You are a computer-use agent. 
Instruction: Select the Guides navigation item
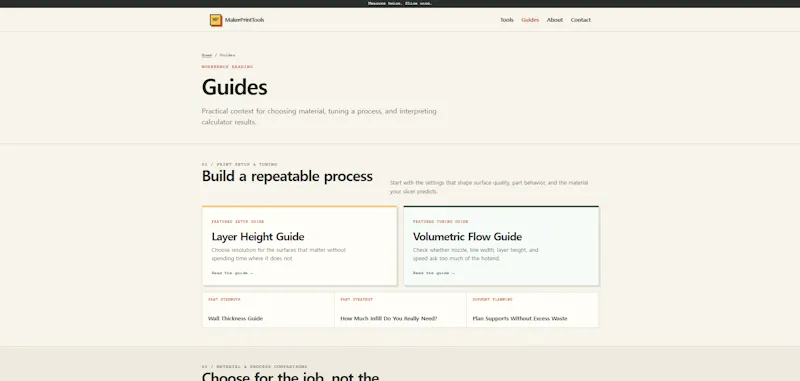point(530,20)
